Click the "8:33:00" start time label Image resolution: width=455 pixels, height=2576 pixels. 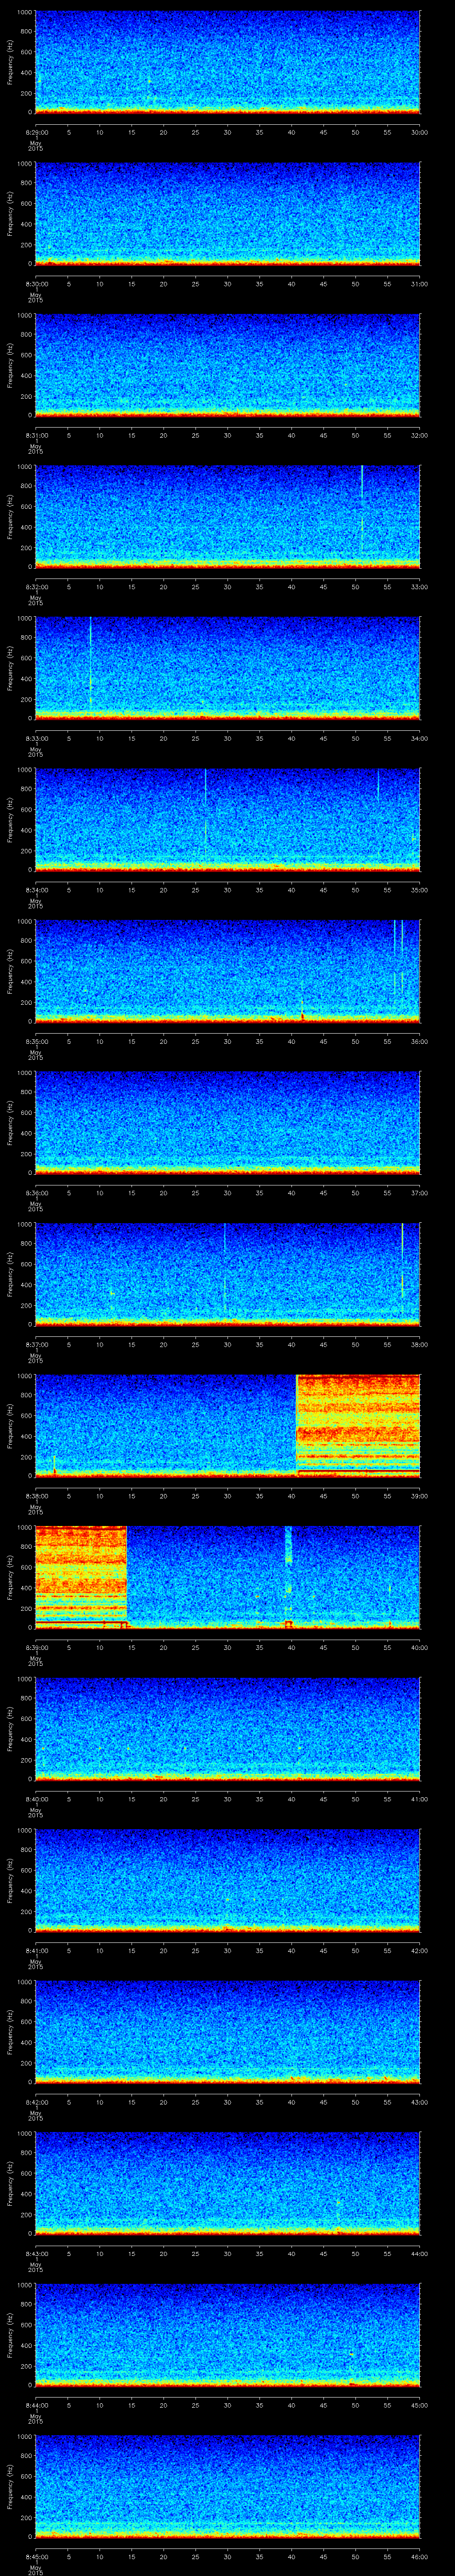pyautogui.click(x=36, y=739)
